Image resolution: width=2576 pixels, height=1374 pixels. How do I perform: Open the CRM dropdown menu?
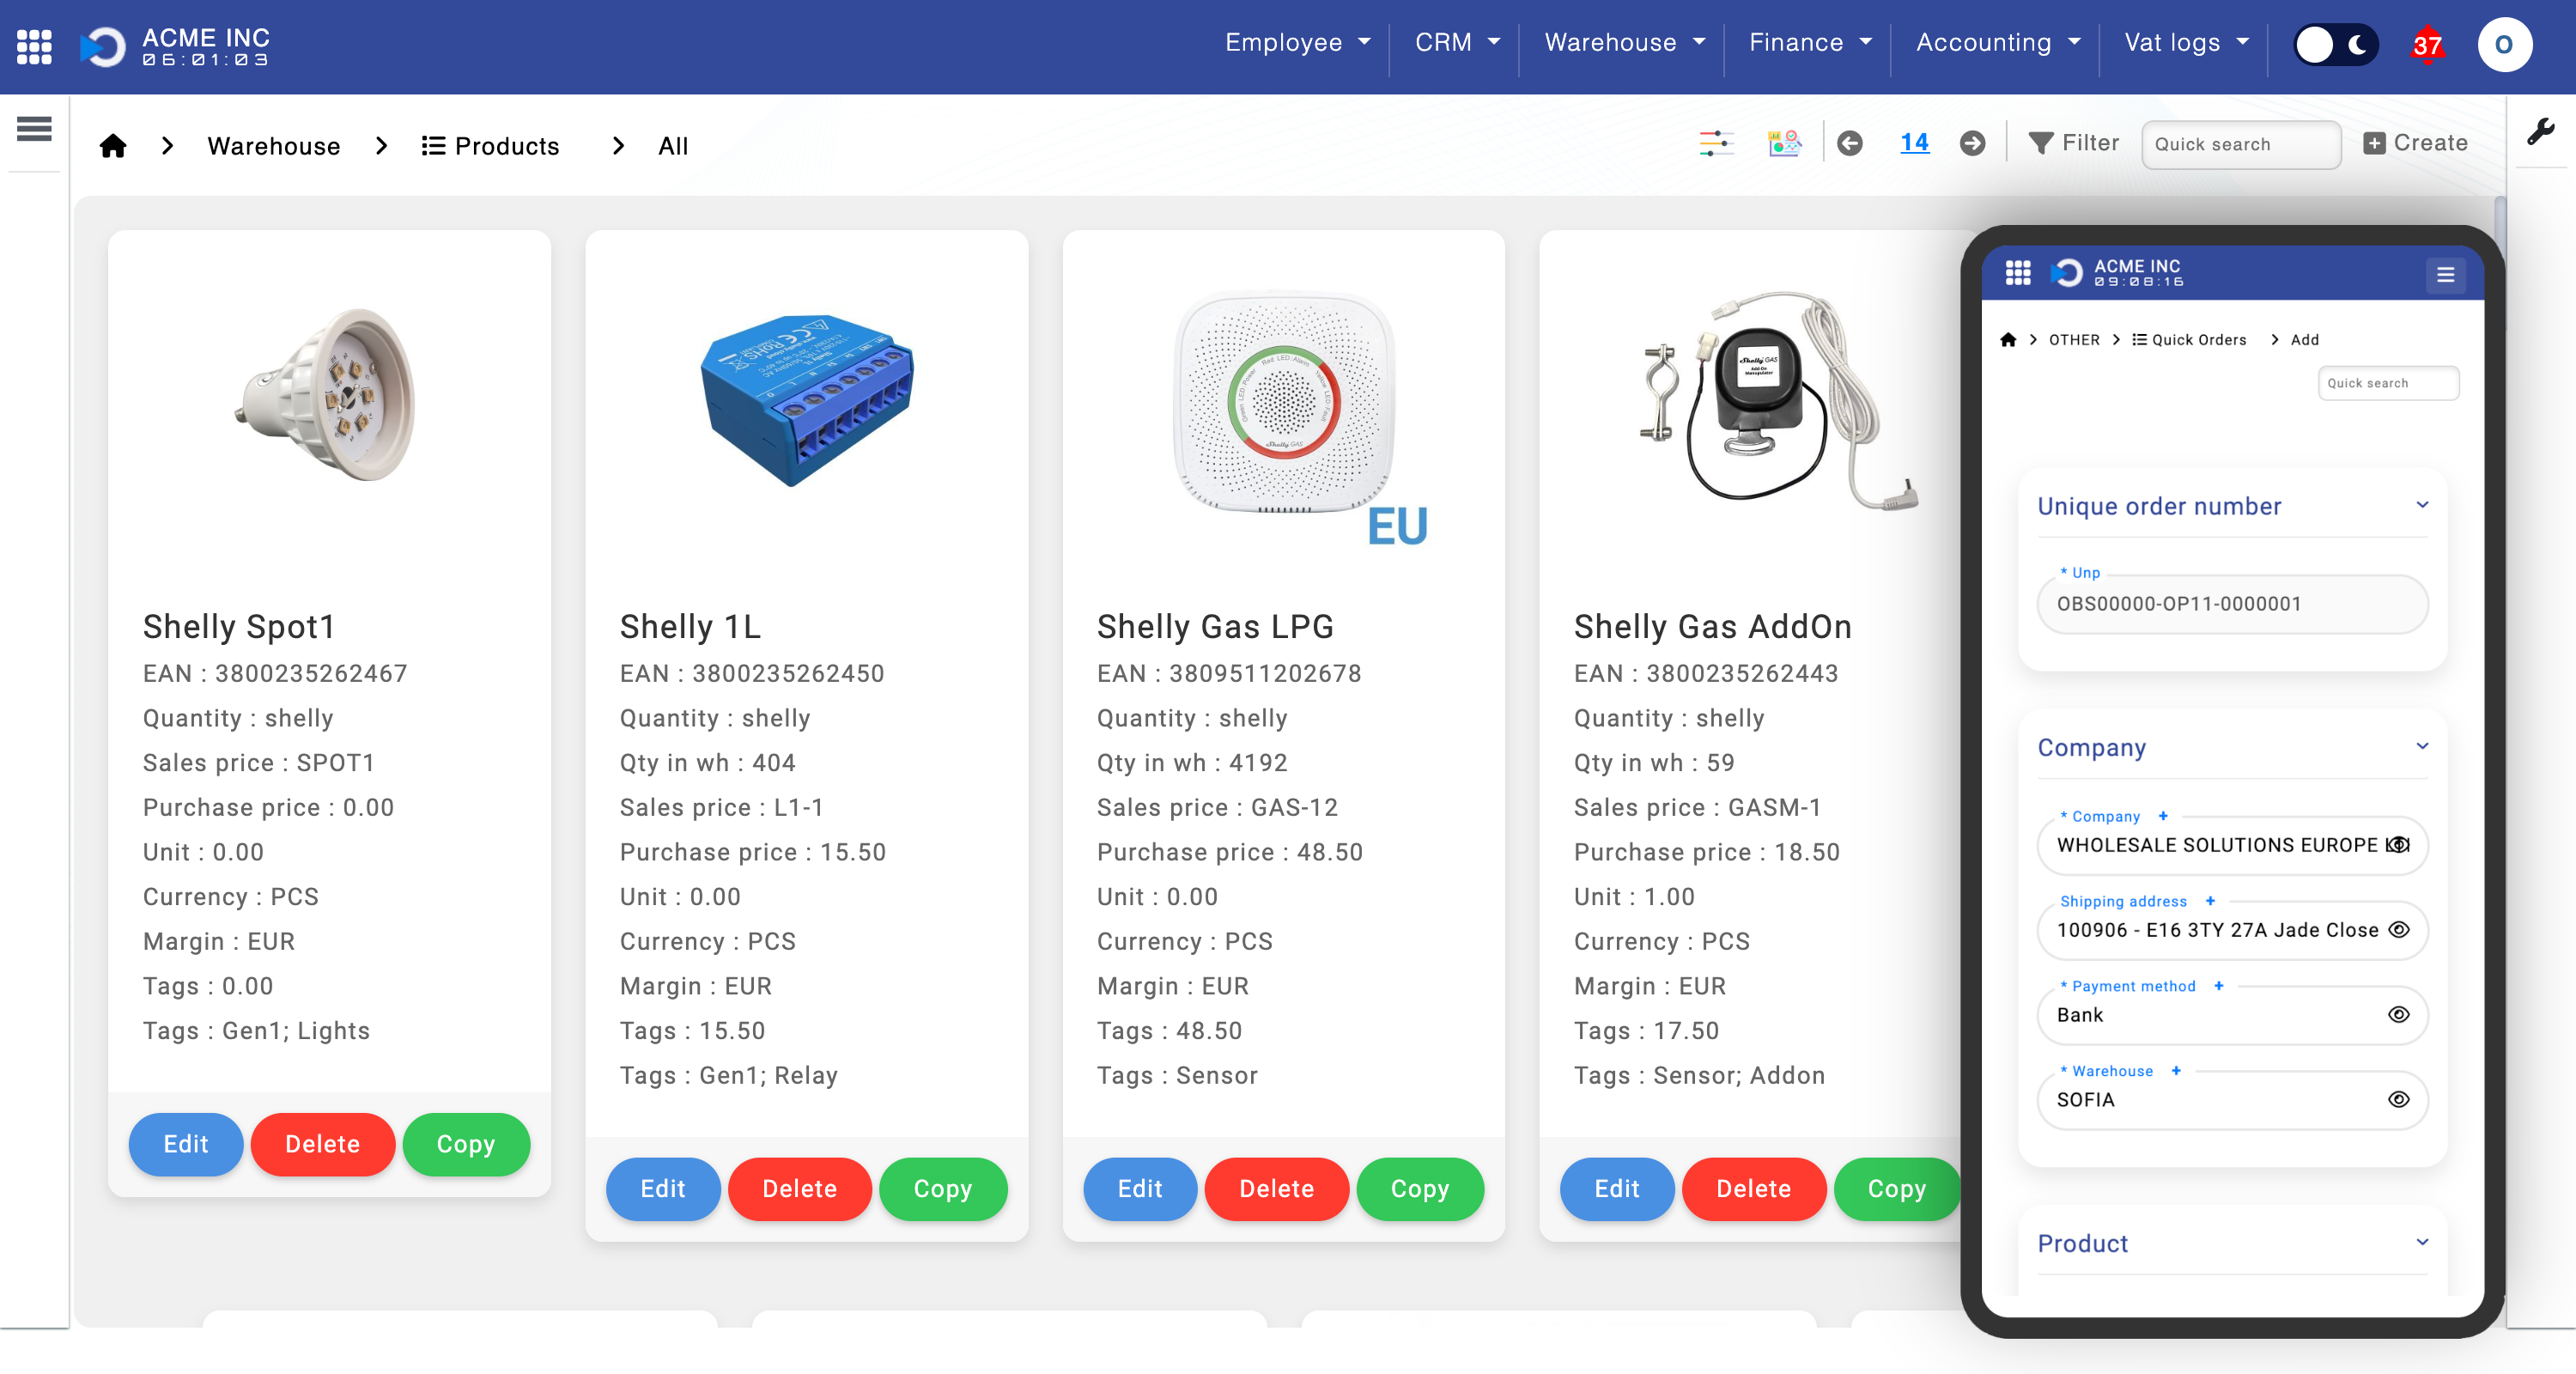point(1457,42)
